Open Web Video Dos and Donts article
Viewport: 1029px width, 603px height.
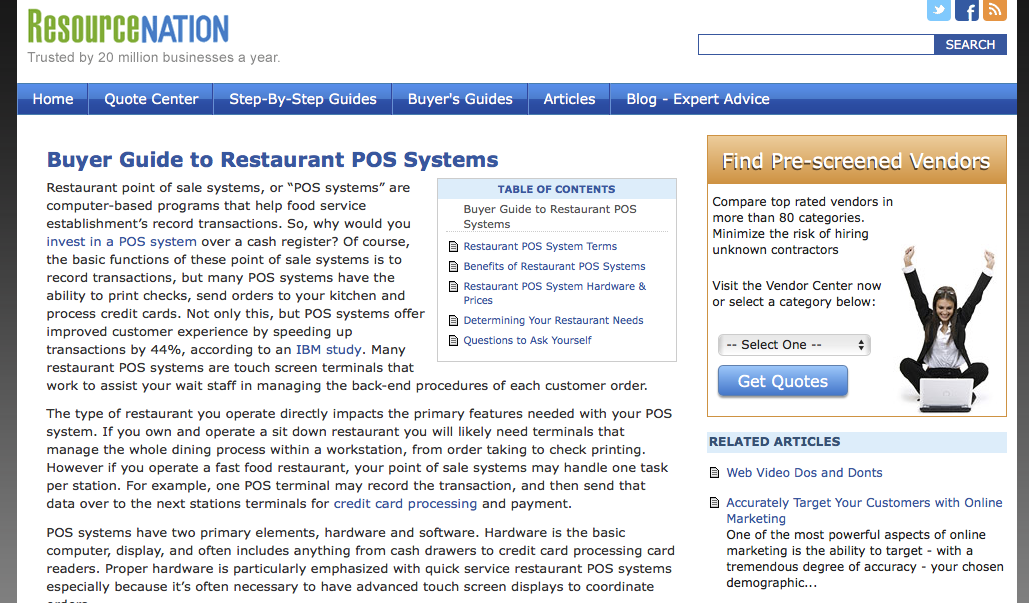coord(804,472)
